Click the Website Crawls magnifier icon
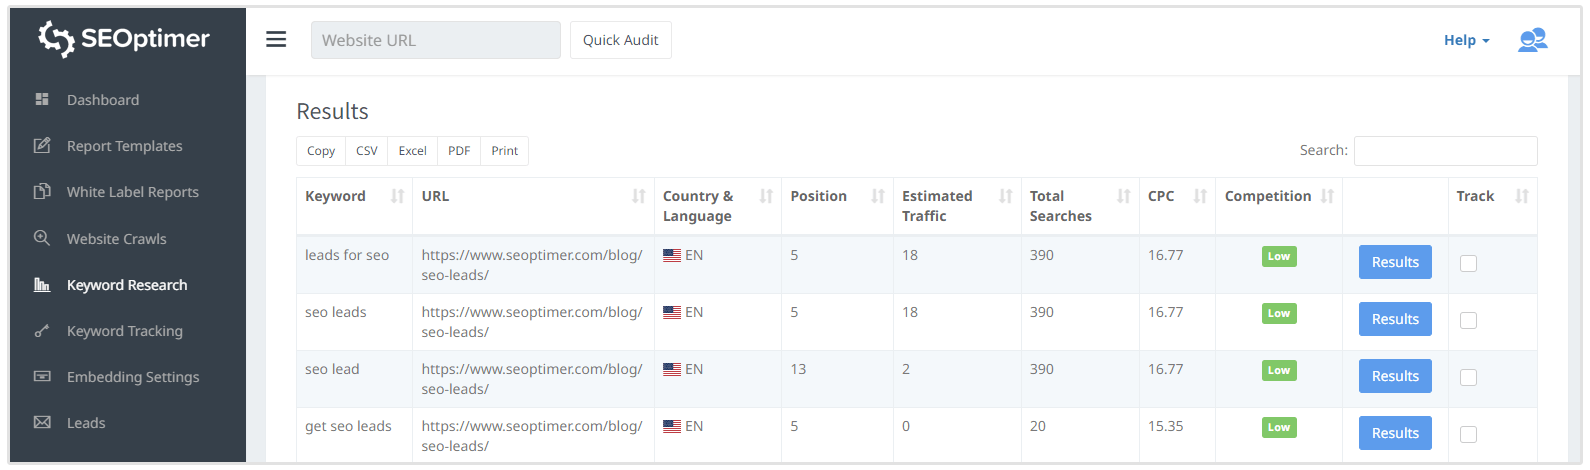 (42, 238)
